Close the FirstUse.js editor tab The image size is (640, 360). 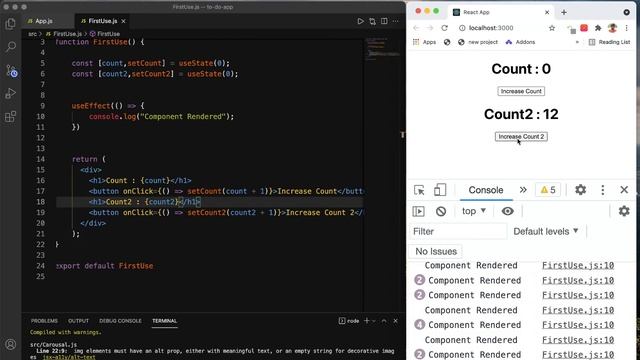coord(123,21)
